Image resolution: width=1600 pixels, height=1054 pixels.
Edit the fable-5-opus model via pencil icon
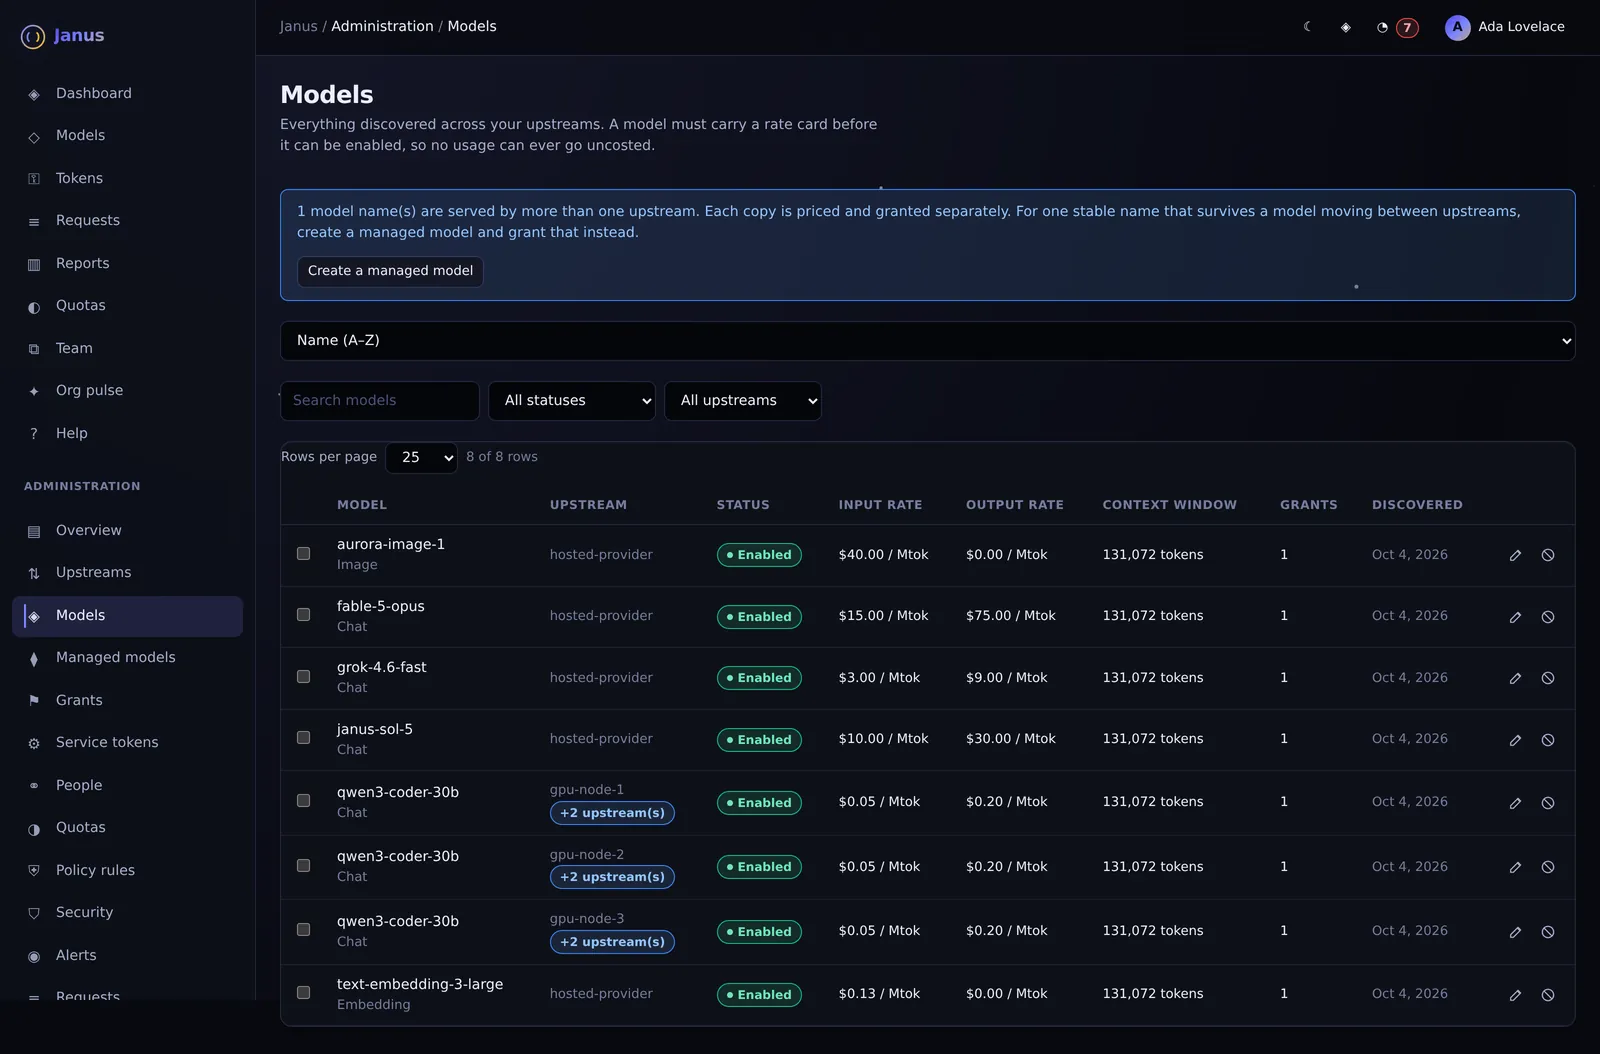(x=1515, y=617)
